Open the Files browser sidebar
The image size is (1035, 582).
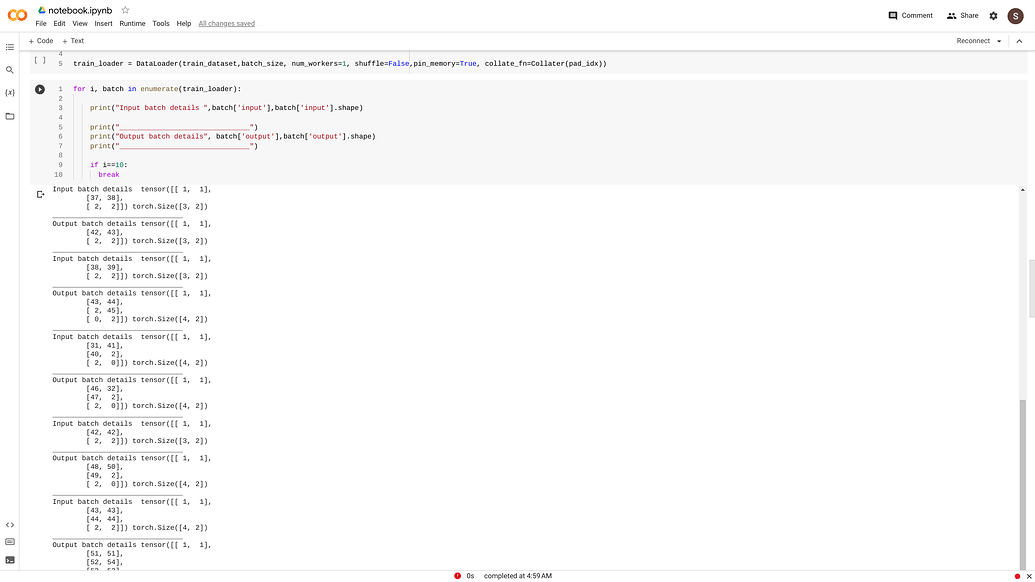[10, 115]
